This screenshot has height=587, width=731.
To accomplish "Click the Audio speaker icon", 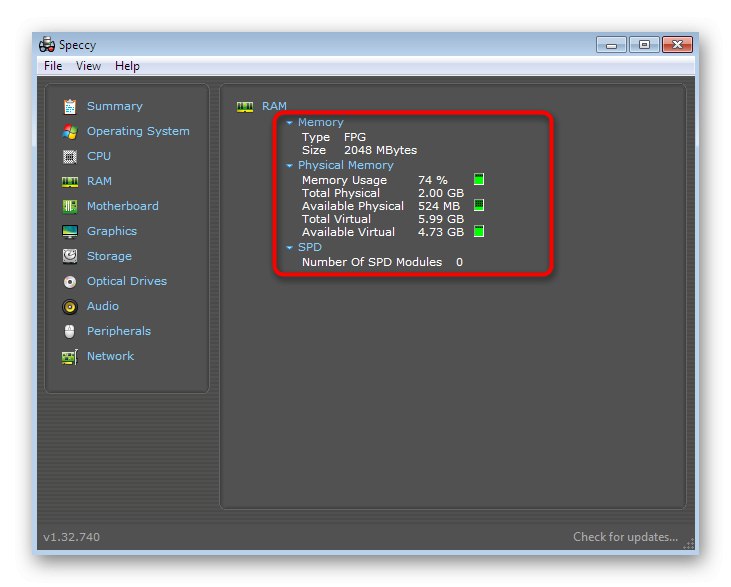I will click(70, 306).
